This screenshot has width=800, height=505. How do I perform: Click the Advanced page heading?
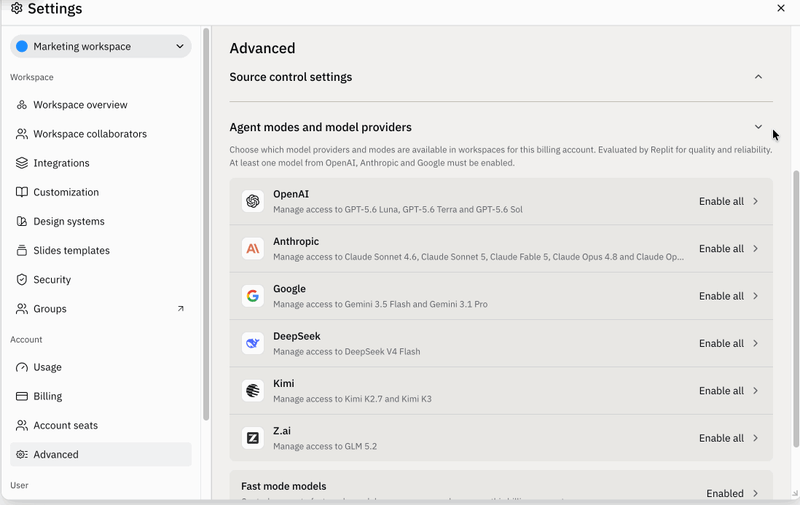point(262,48)
